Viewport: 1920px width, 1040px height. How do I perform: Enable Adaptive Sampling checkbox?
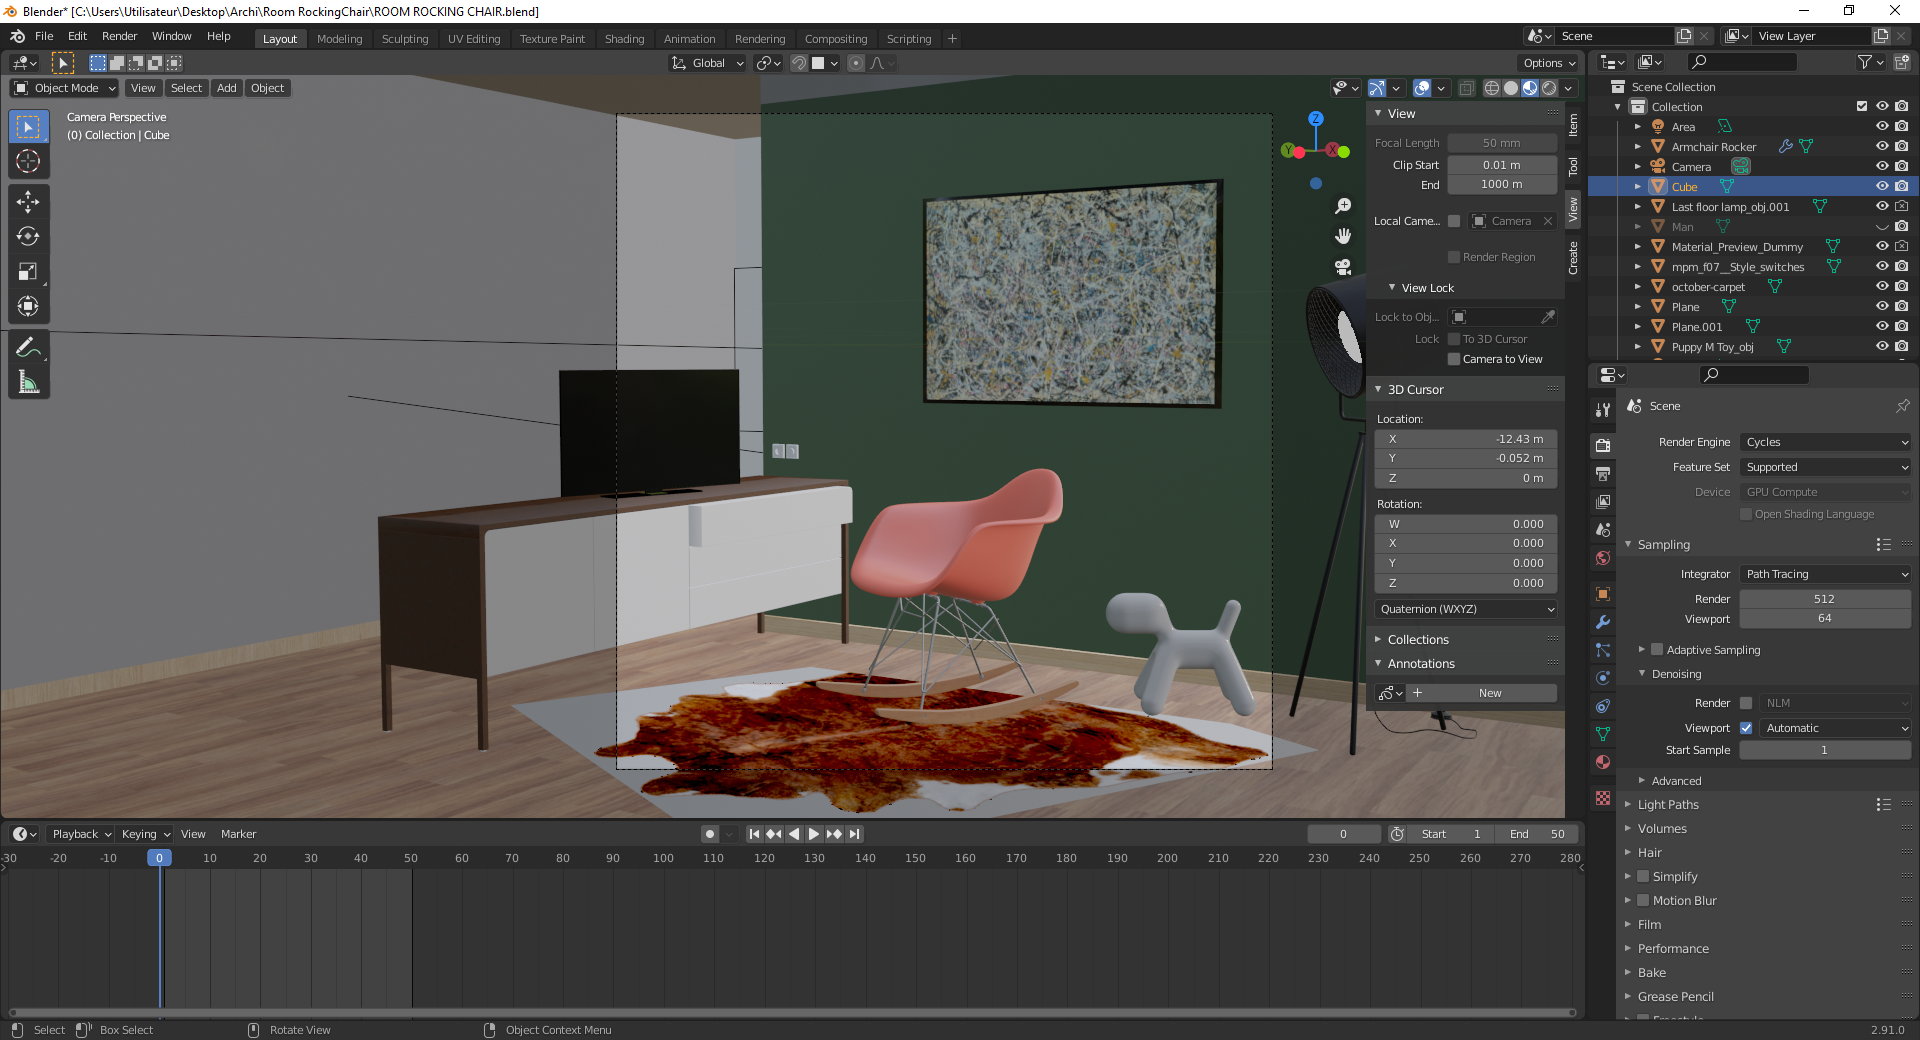point(1657,650)
